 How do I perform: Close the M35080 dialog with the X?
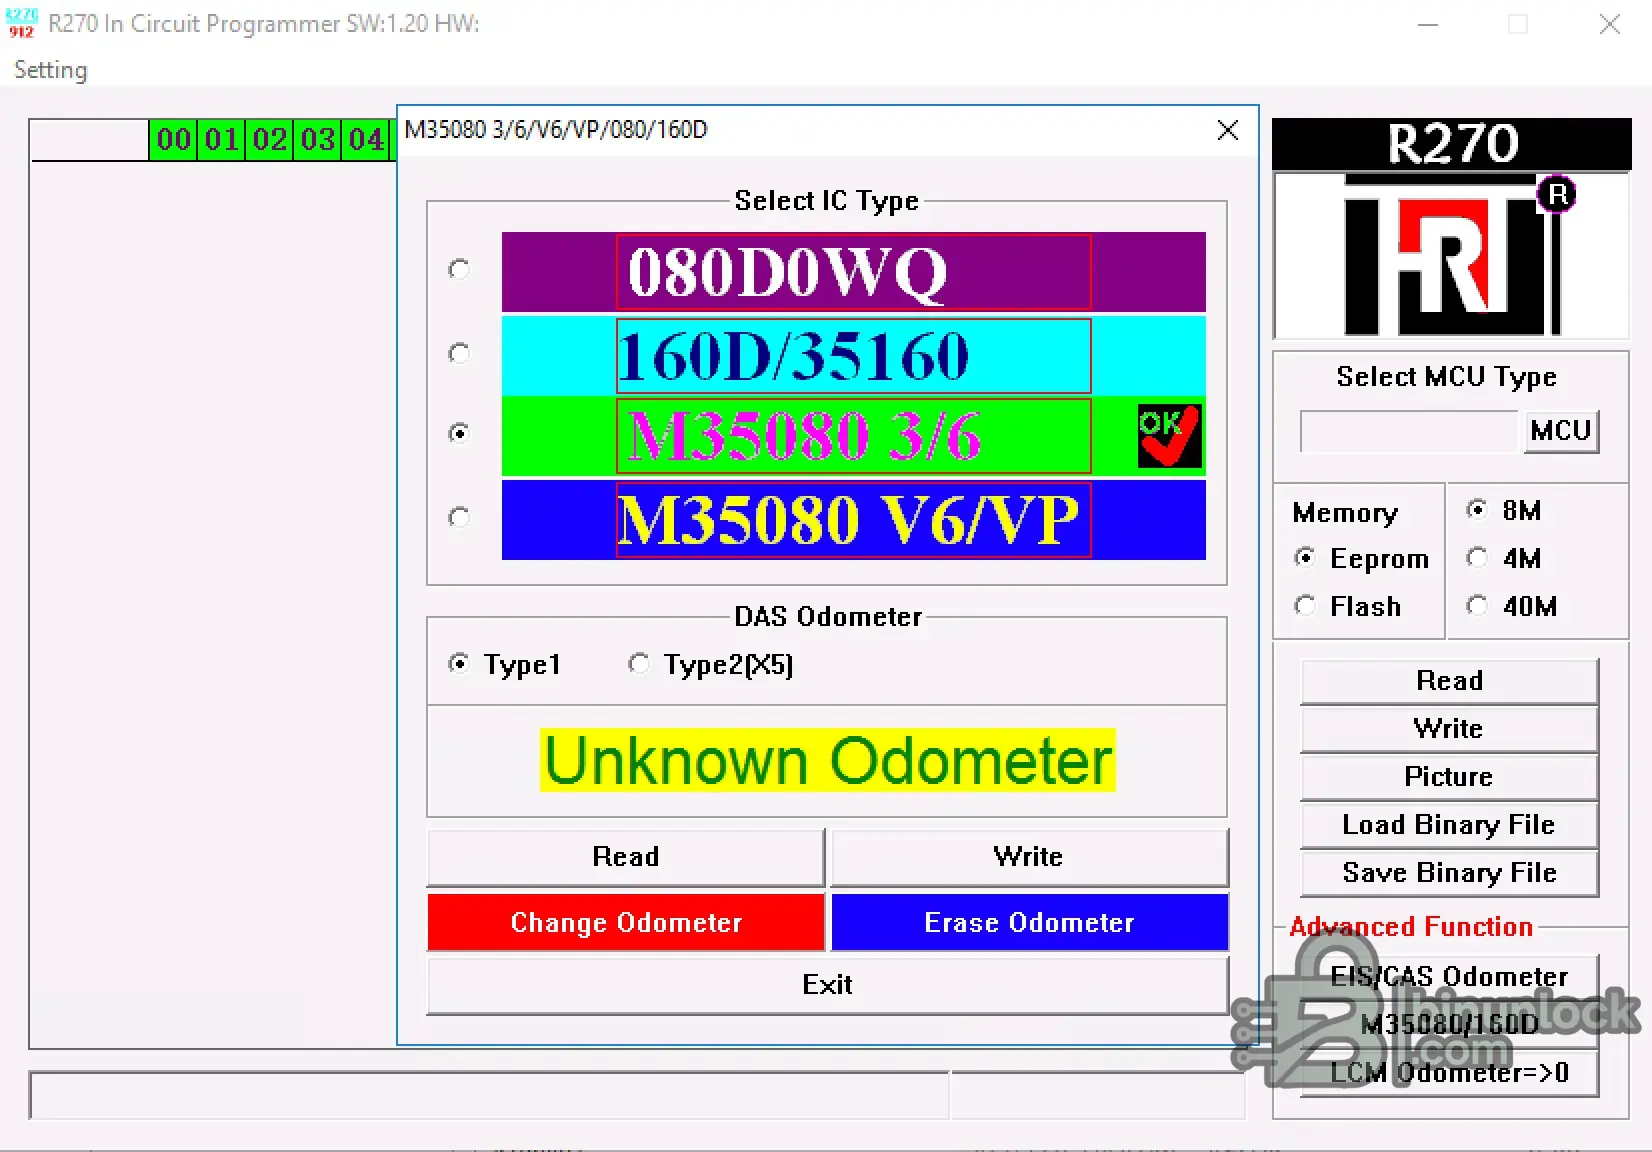coord(1228,130)
